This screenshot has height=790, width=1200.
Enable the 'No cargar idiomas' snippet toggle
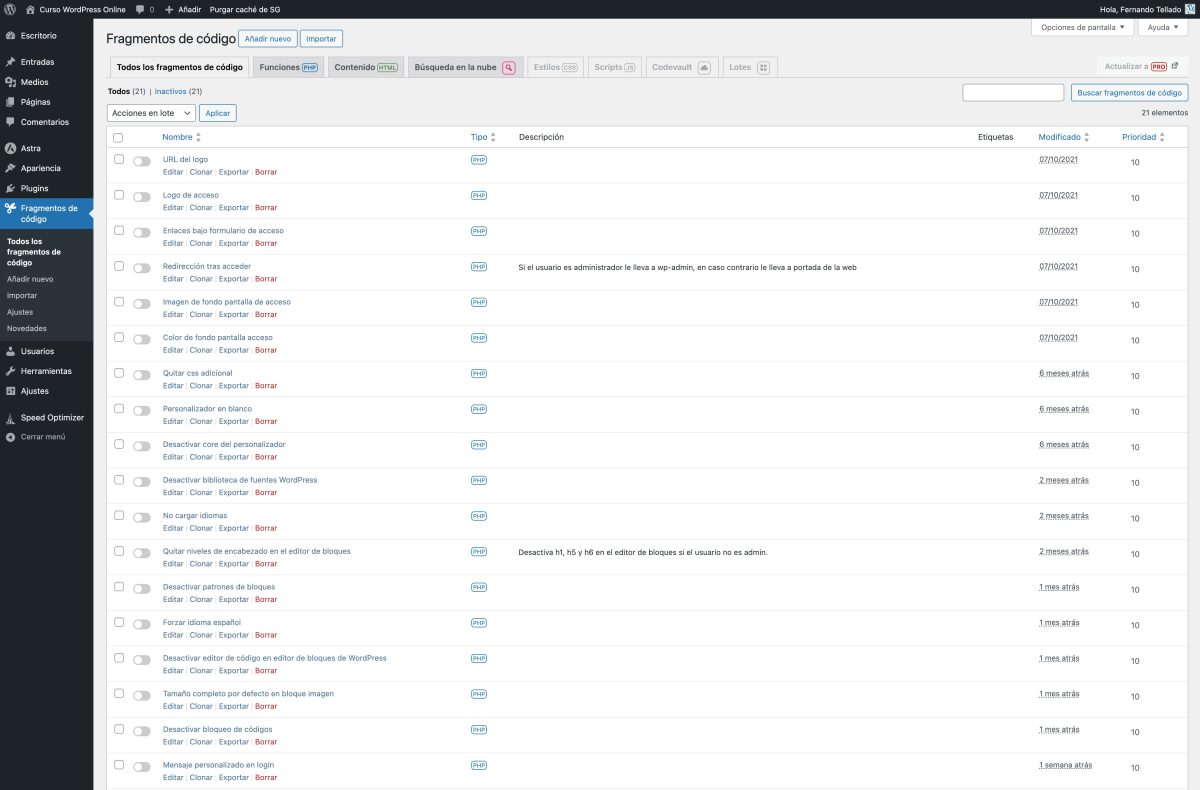tap(142, 518)
